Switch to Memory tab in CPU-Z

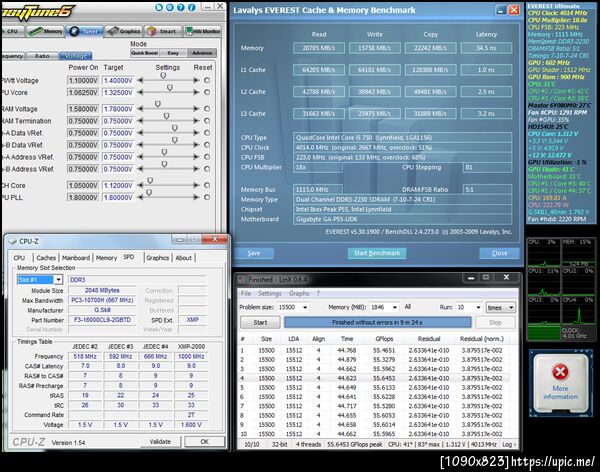click(106, 258)
